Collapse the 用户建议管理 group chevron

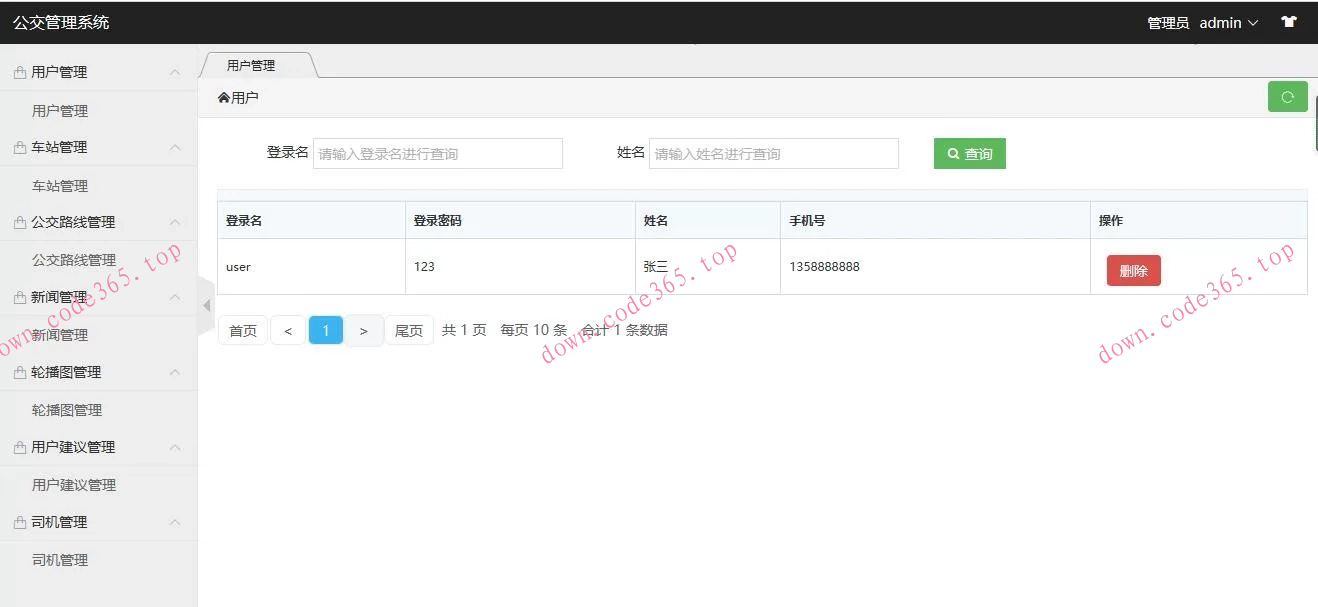pyautogui.click(x=175, y=447)
